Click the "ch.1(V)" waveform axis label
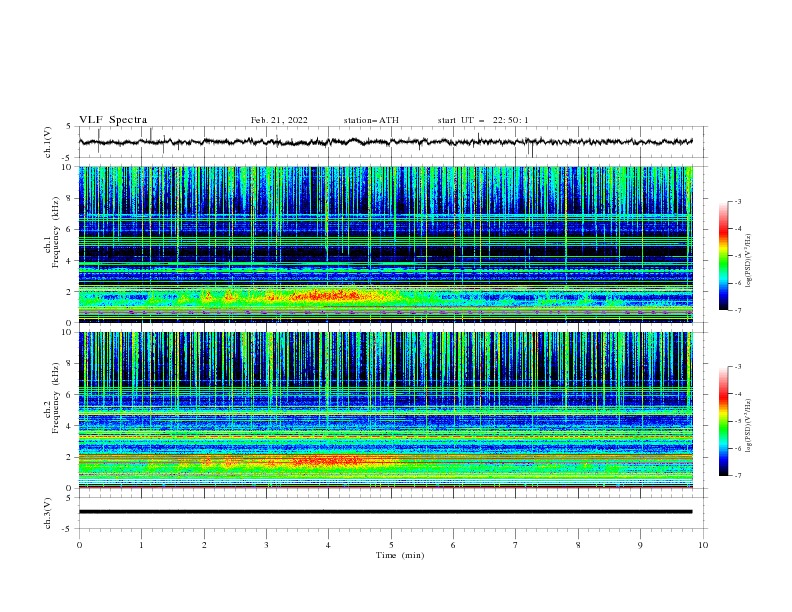The width and height of the screenshot is (792, 612). 48,142
